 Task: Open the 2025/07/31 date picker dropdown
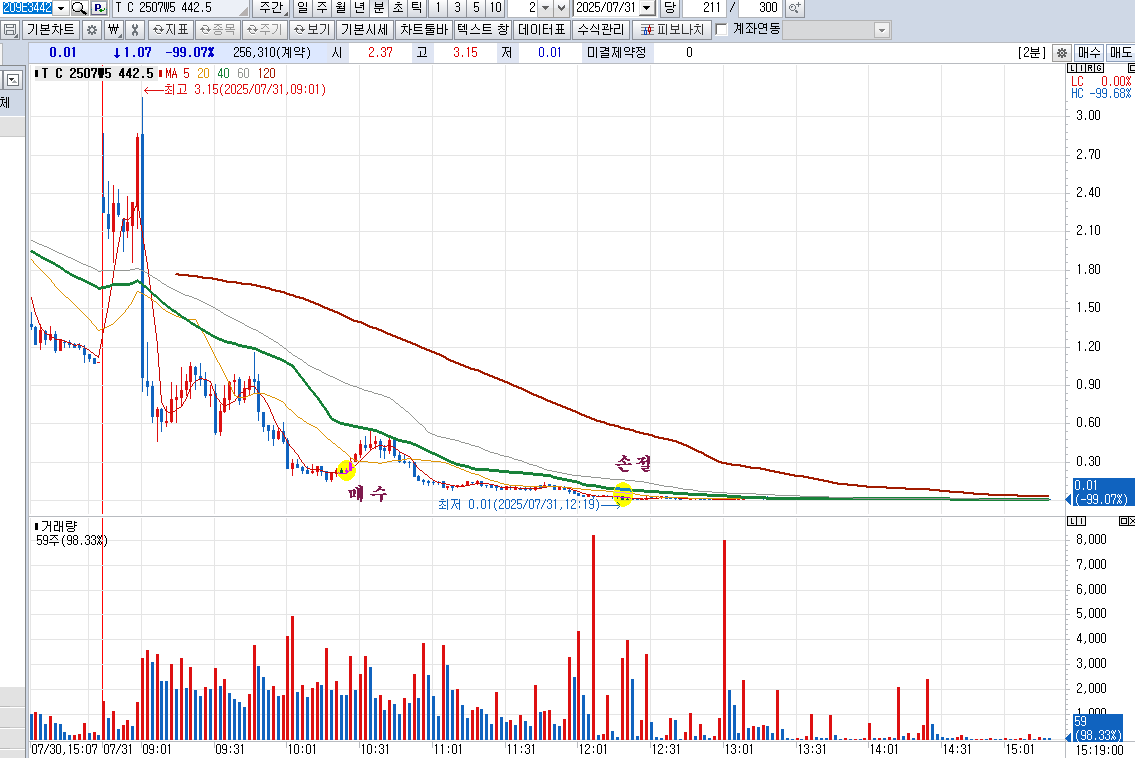tap(647, 8)
